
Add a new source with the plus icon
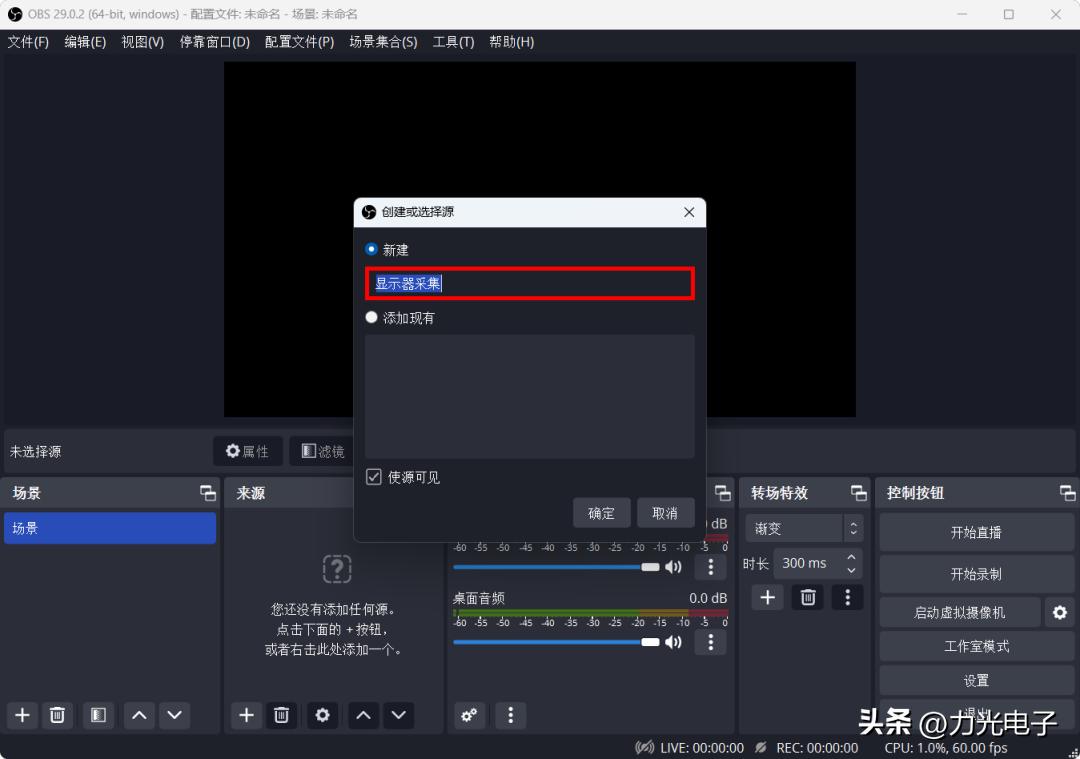pos(246,715)
